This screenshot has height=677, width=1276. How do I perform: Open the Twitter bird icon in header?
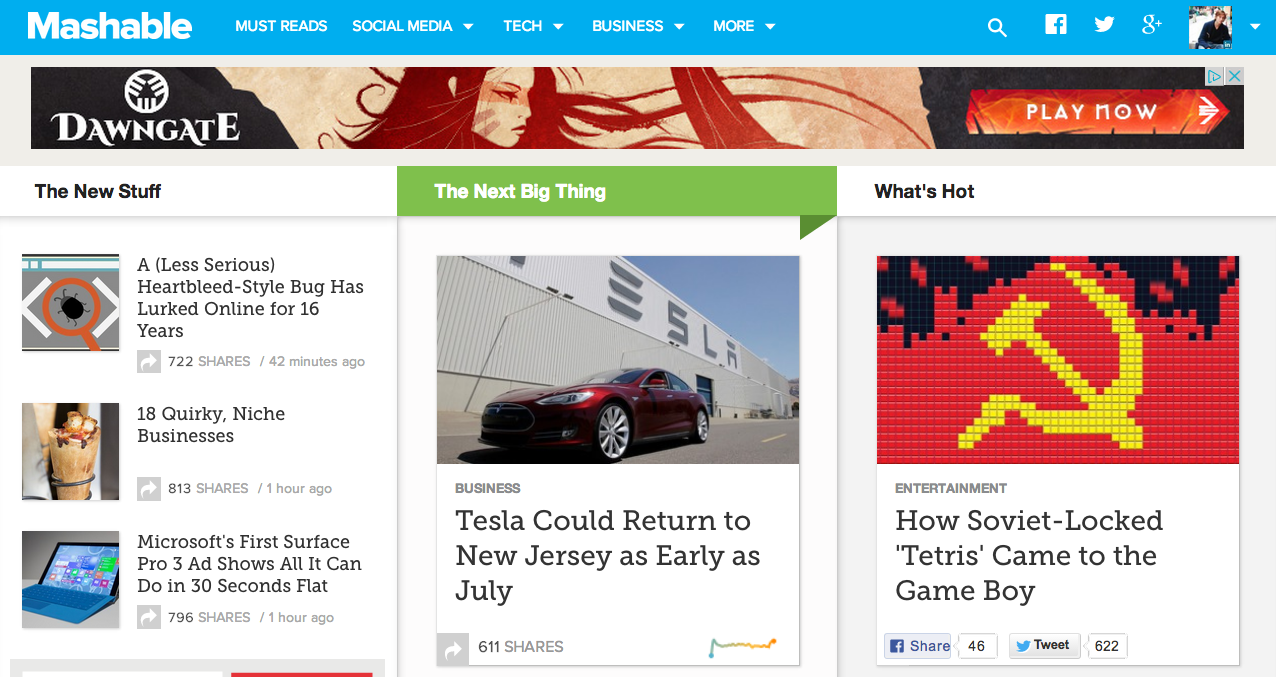point(1104,24)
